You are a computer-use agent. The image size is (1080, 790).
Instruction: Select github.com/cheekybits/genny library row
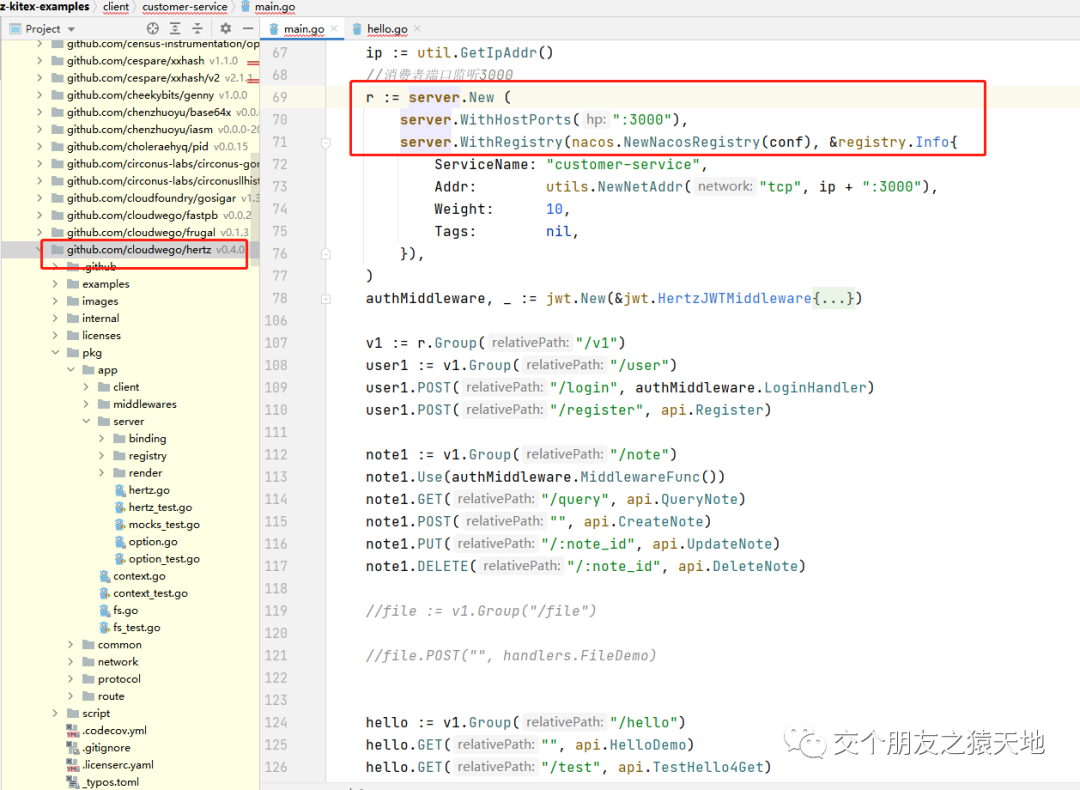(129, 95)
